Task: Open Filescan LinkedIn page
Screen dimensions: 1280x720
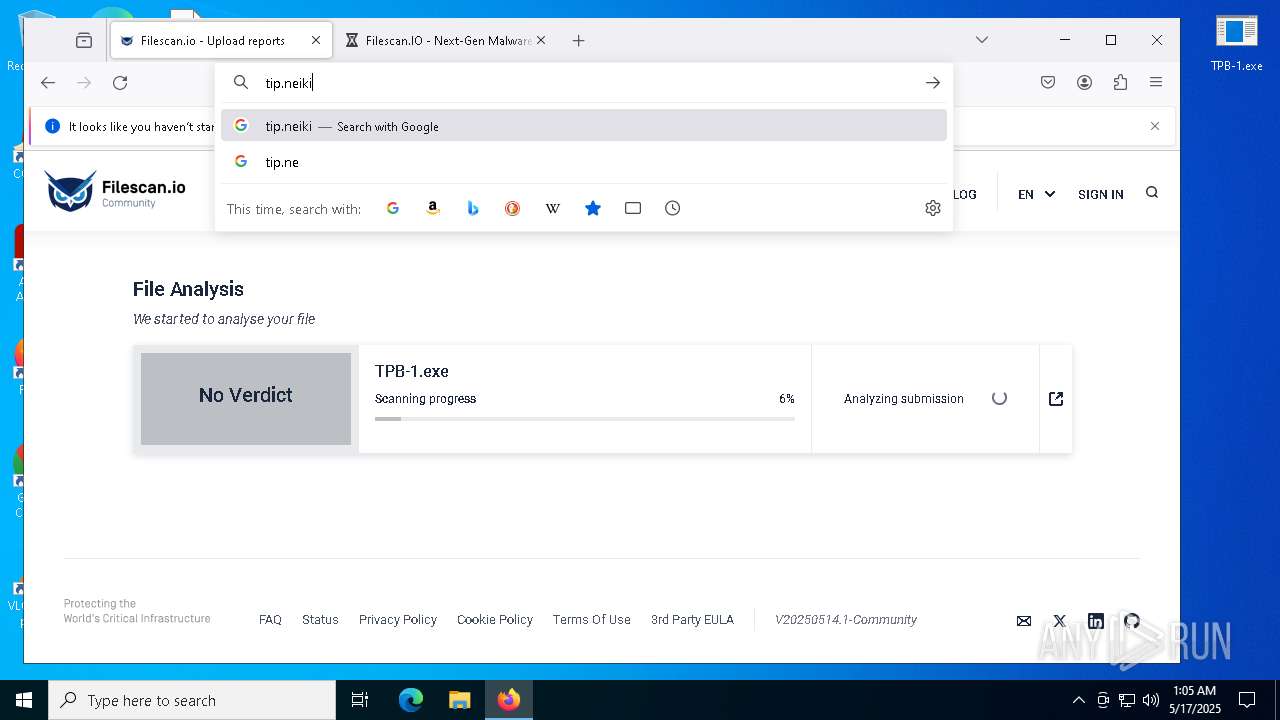Action: click(1096, 621)
